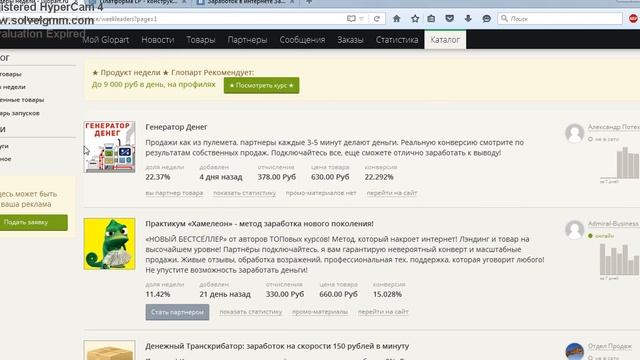Click the 22.37% weekly share value

(158, 177)
